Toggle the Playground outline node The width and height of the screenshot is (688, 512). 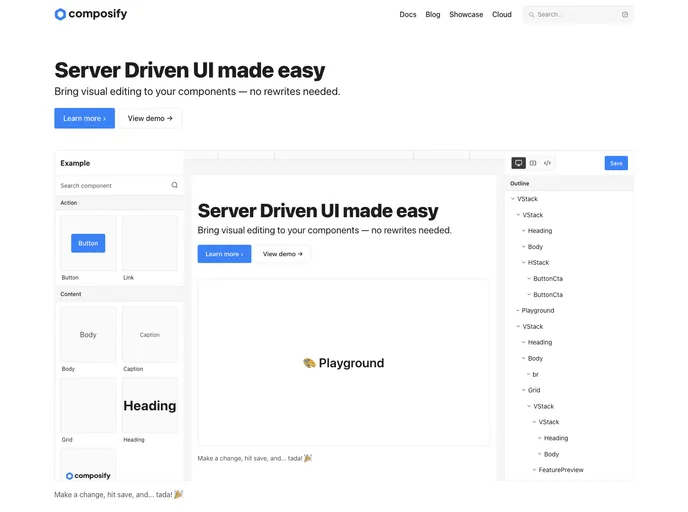pos(518,310)
